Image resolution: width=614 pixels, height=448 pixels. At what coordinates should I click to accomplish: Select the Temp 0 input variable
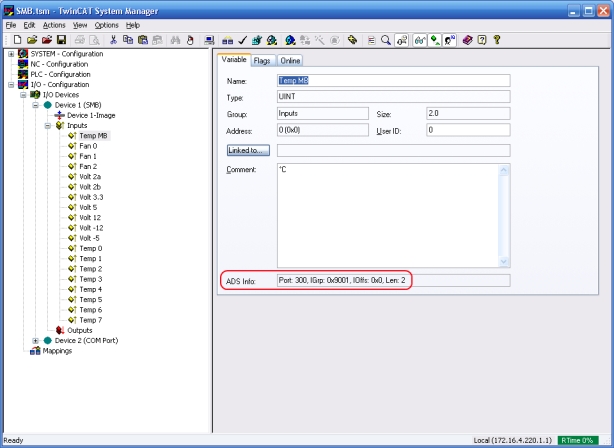point(90,248)
